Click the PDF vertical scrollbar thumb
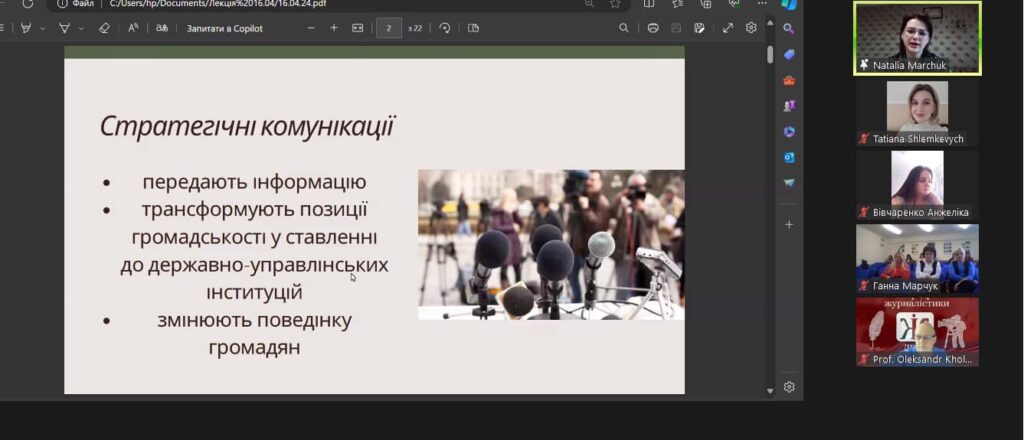This screenshot has width=1024, height=440. (x=769, y=55)
